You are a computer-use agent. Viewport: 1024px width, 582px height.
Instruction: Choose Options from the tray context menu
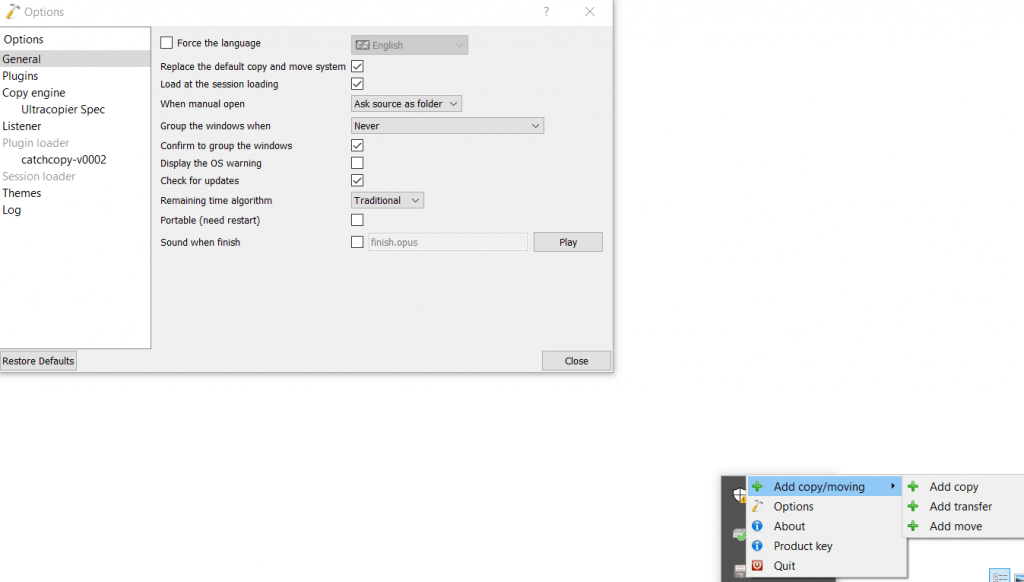pyautogui.click(x=793, y=506)
